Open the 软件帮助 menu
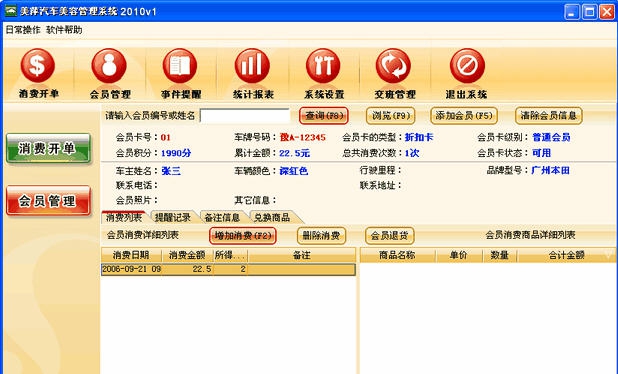Image resolution: width=618 pixels, height=374 pixels. [x=64, y=30]
